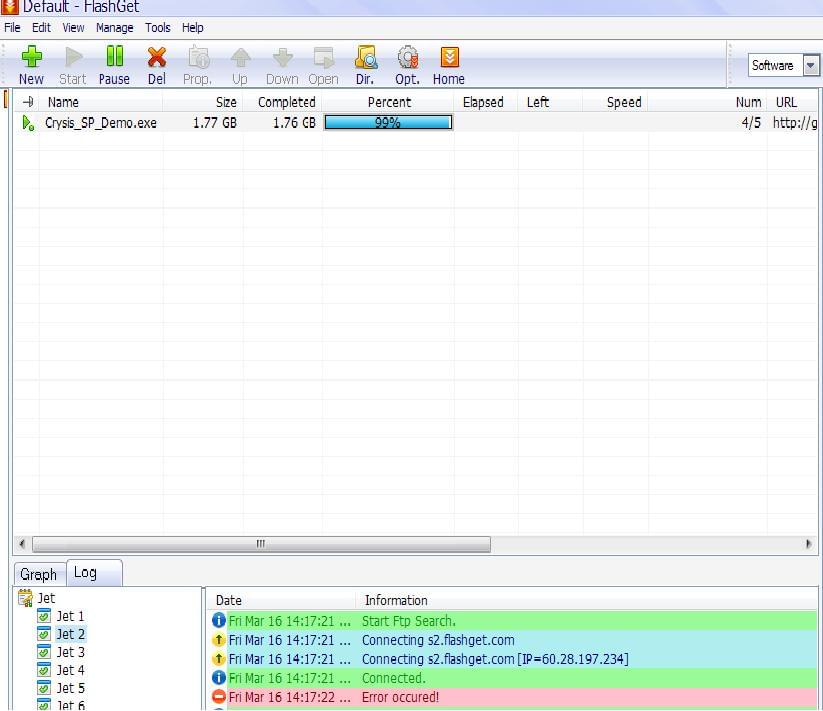823x711 pixels.
Task: Select the Jet 1 tree label
Action: tap(70, 616)
